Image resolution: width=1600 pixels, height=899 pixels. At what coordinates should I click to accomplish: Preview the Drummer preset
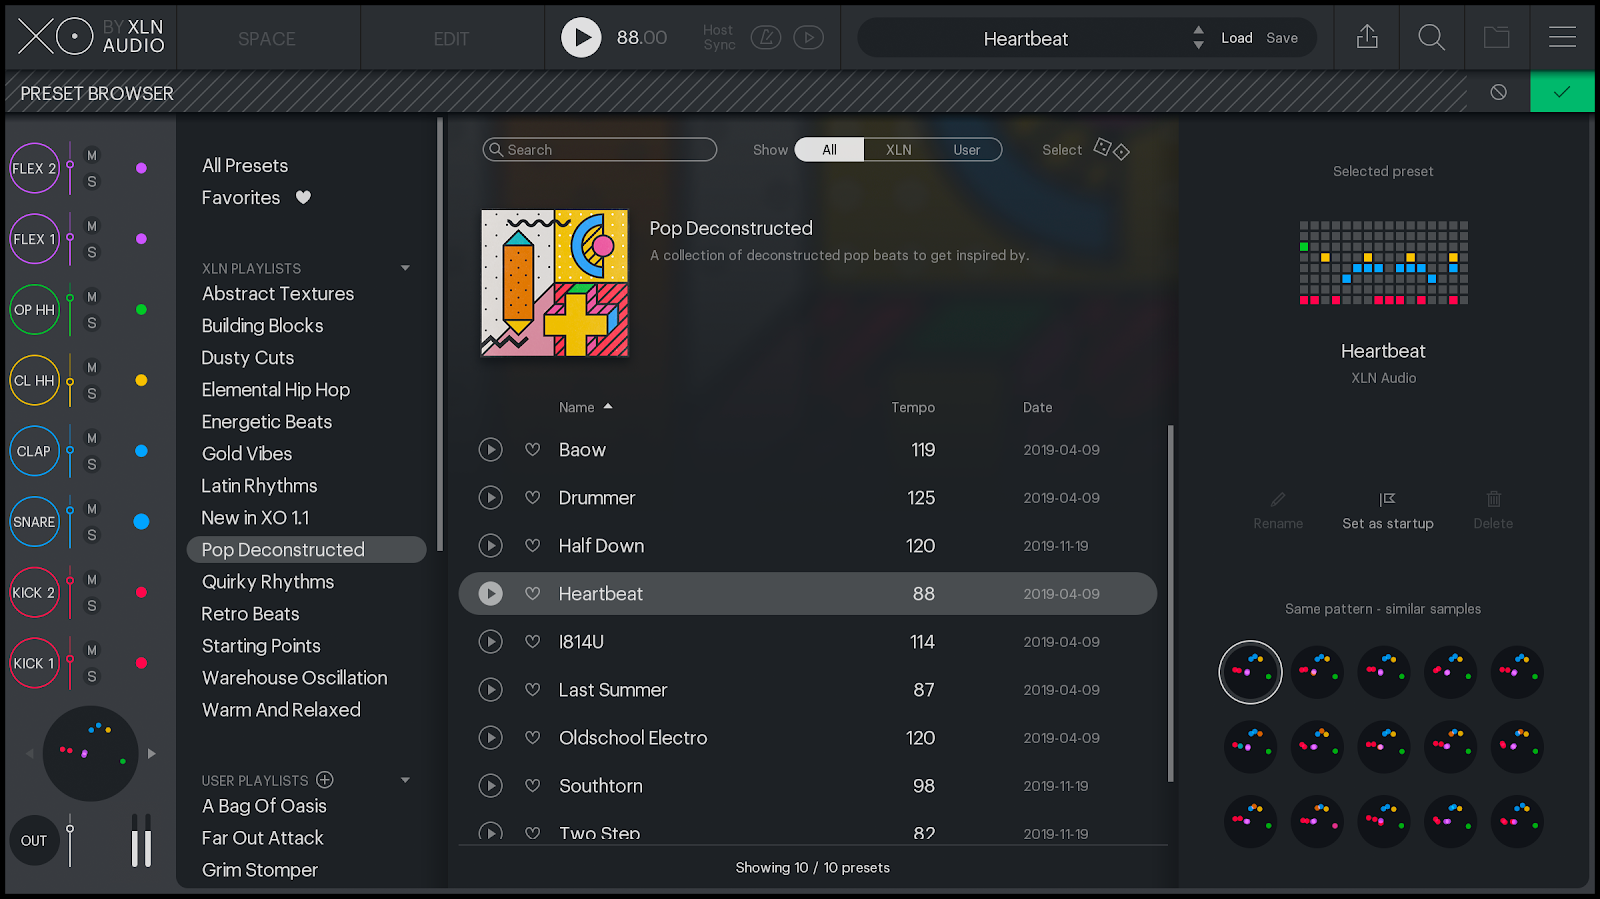[490, 498]
